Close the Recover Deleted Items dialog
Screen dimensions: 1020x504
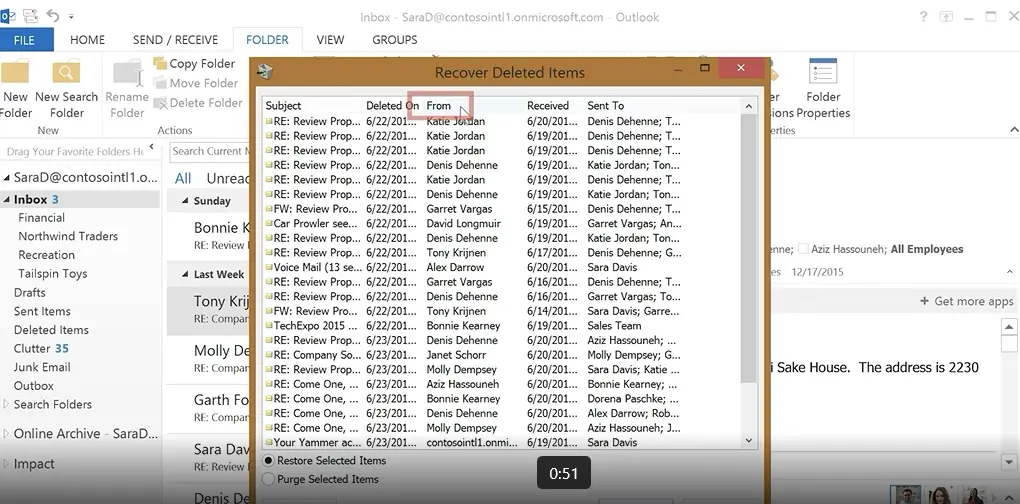(740, 68)
